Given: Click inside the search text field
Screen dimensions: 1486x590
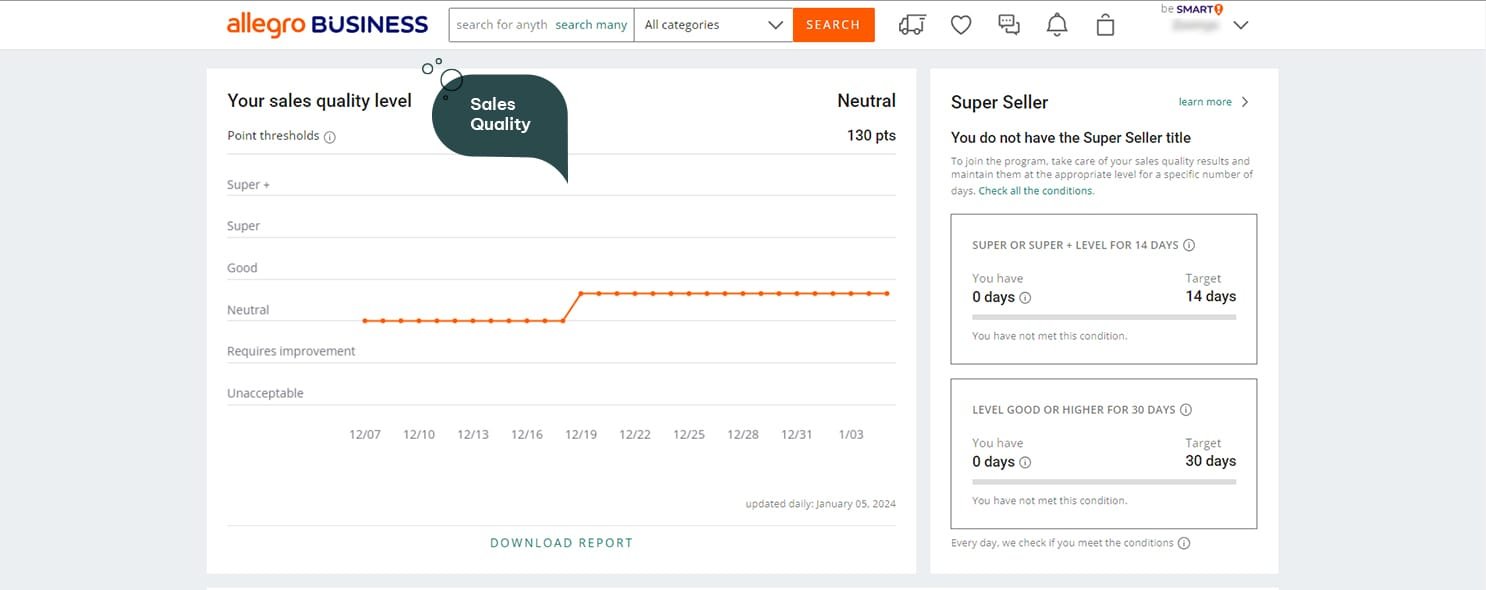Looking at the screenshot, I should tap(500, 25).
